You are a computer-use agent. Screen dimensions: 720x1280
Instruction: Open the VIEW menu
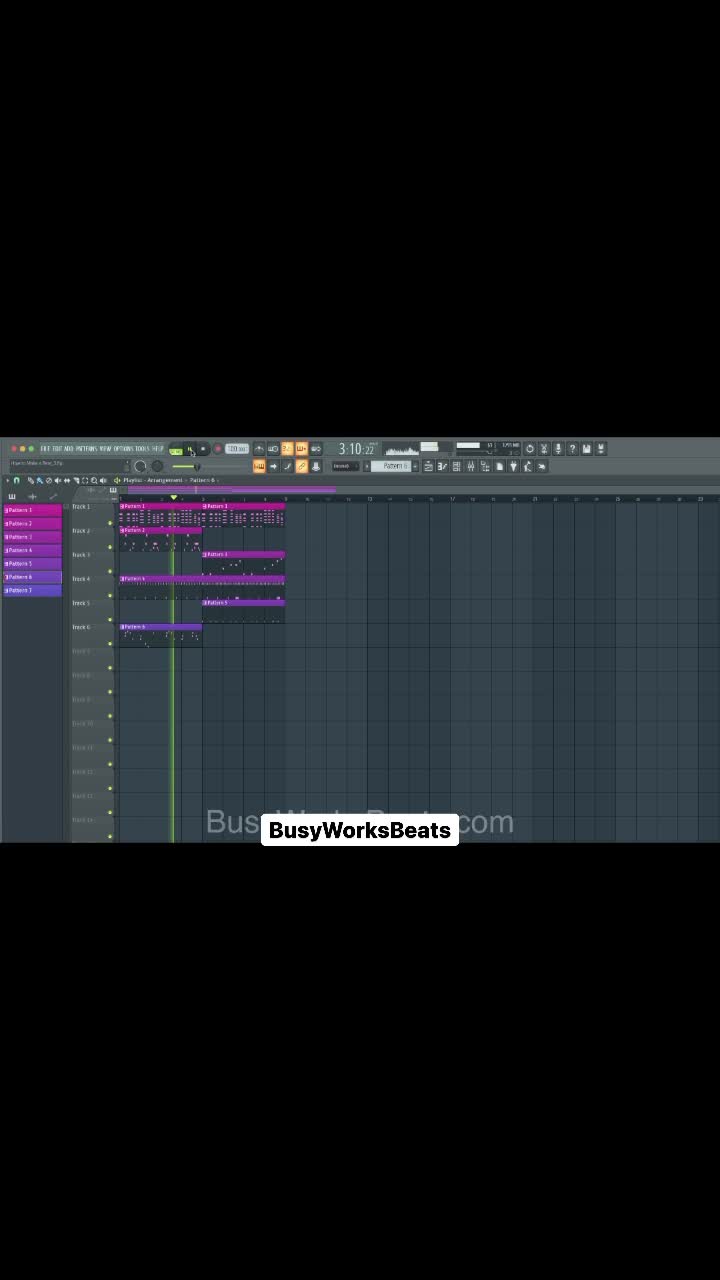[105, 448]
